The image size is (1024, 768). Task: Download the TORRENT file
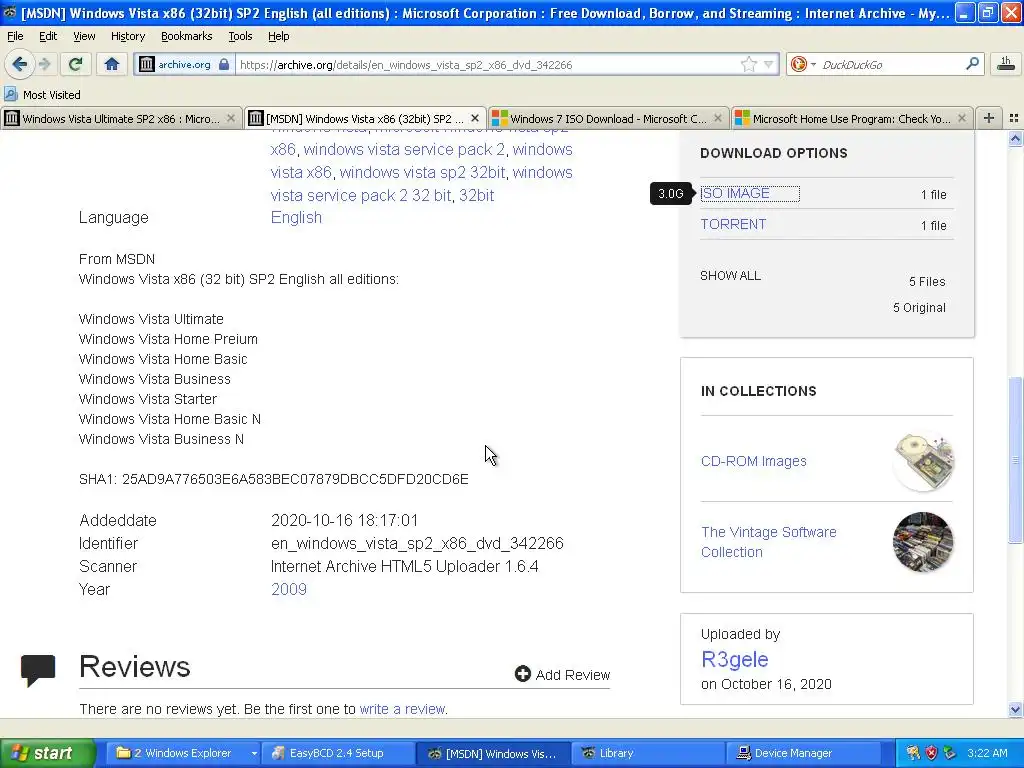pos(733,224)
